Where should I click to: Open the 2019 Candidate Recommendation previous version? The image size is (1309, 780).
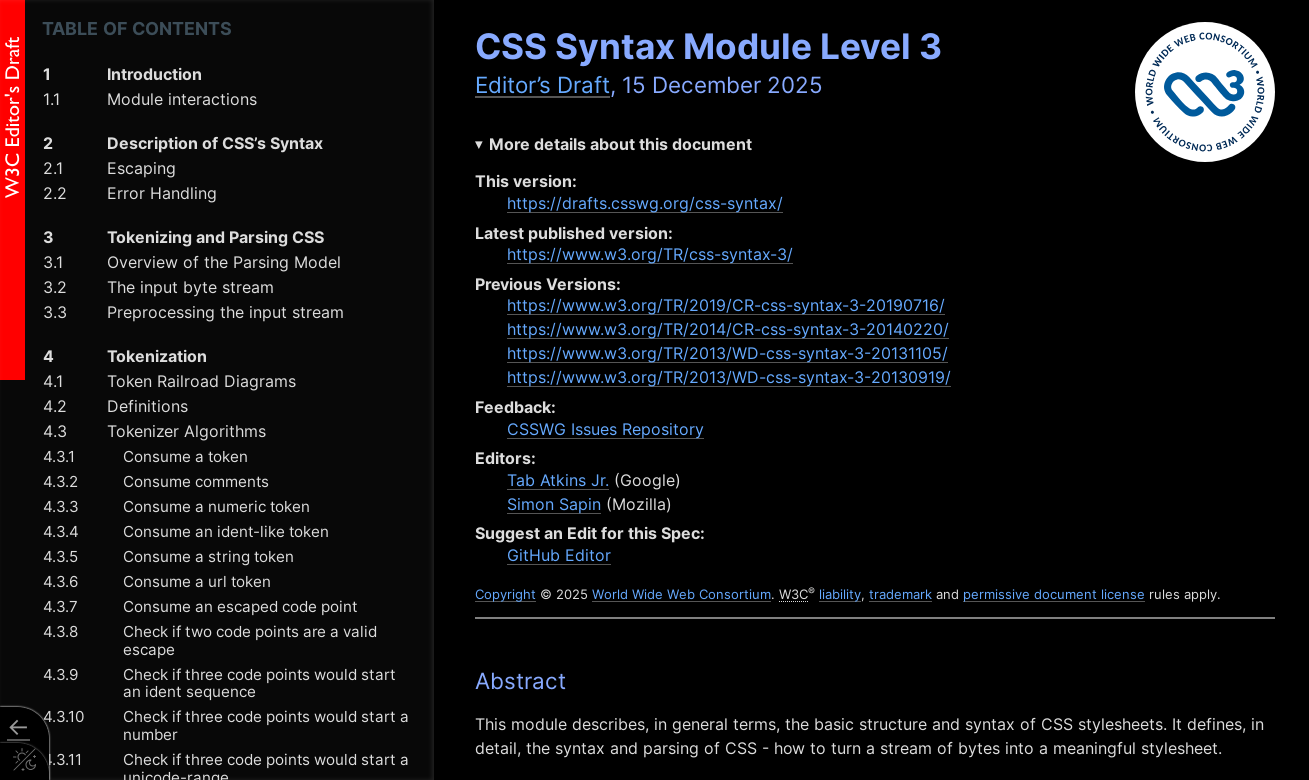pos(727,305)
